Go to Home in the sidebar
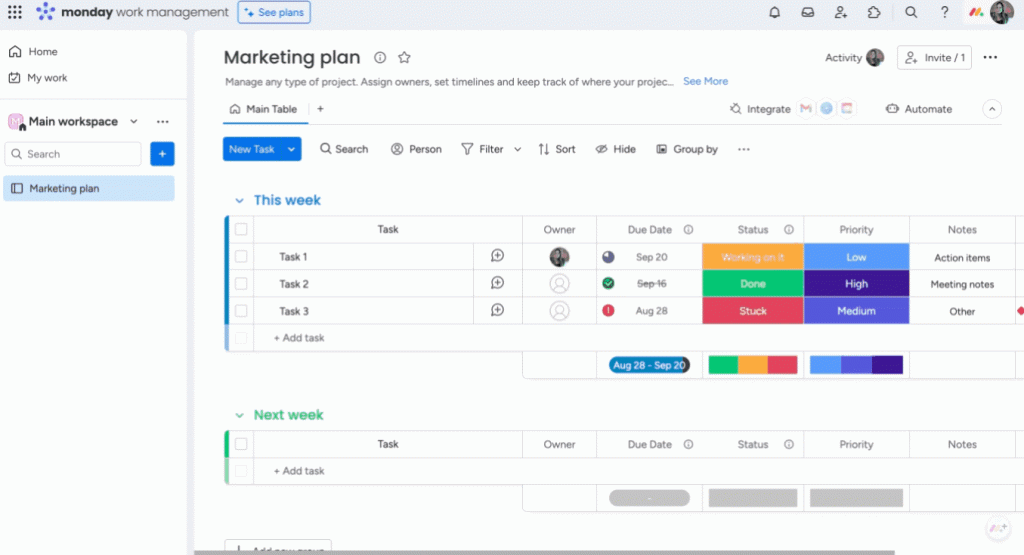The height and width of the screenshot is (555, 1024). (42, 52)
